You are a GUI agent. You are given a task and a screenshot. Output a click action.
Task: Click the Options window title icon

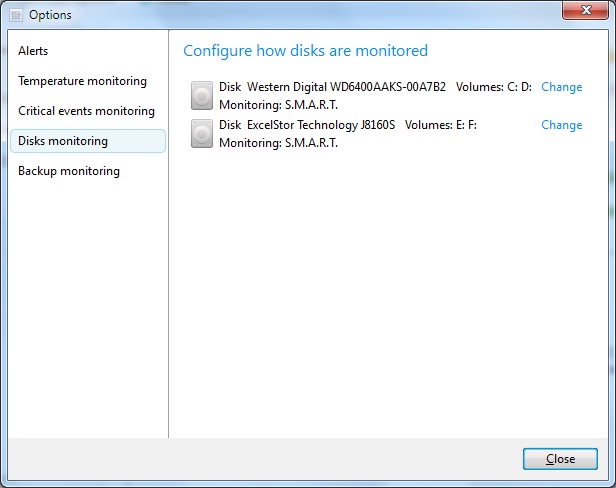coord(16,15)
